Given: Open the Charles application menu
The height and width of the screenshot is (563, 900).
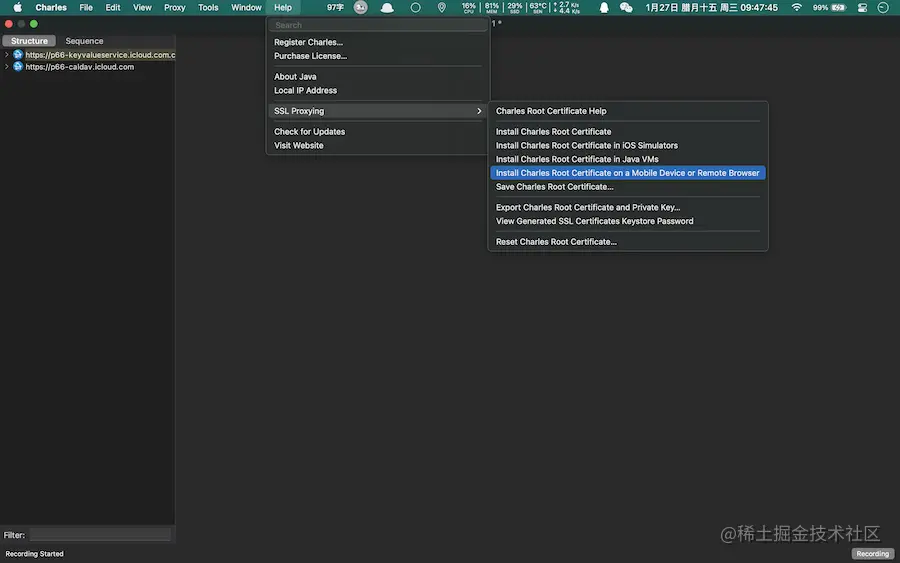Looking at the screenshot, I should 51,7.
